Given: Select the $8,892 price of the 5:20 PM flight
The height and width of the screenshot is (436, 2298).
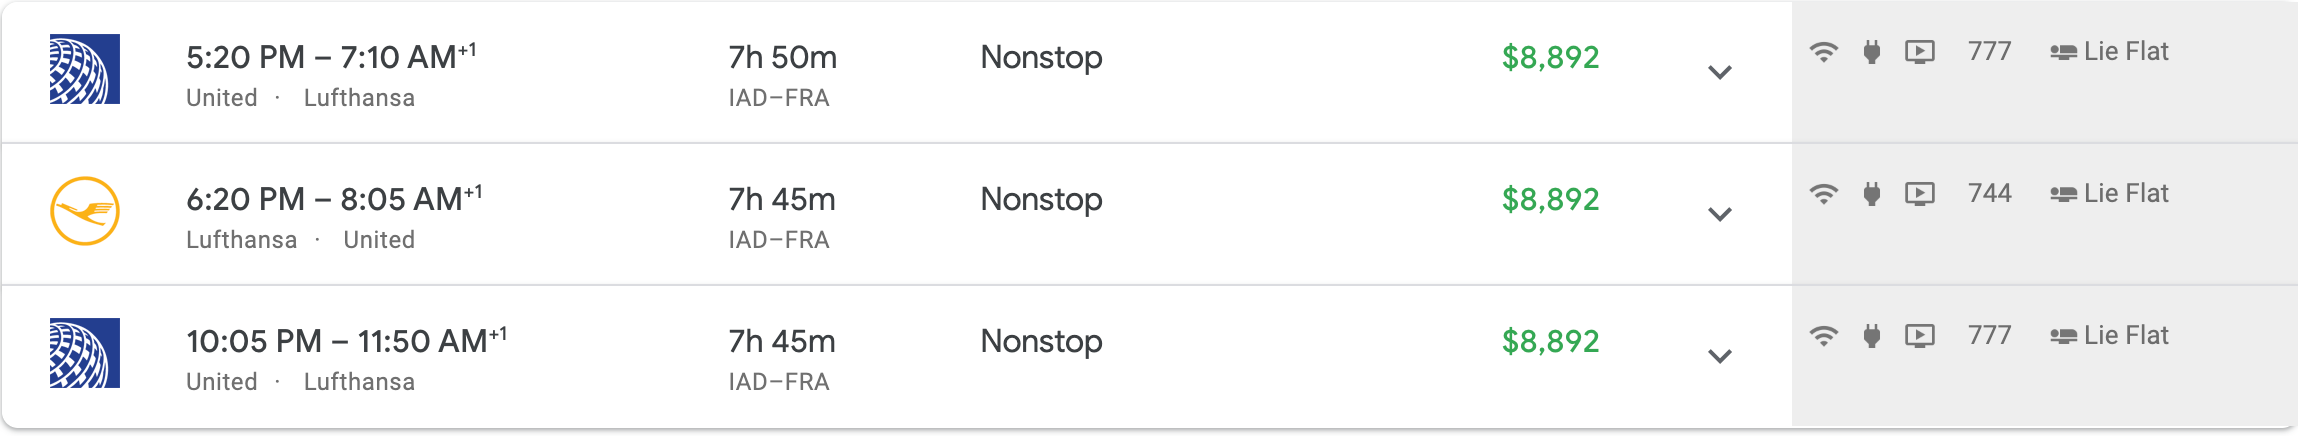Looking at the screenshot, I should point(1550,58).
